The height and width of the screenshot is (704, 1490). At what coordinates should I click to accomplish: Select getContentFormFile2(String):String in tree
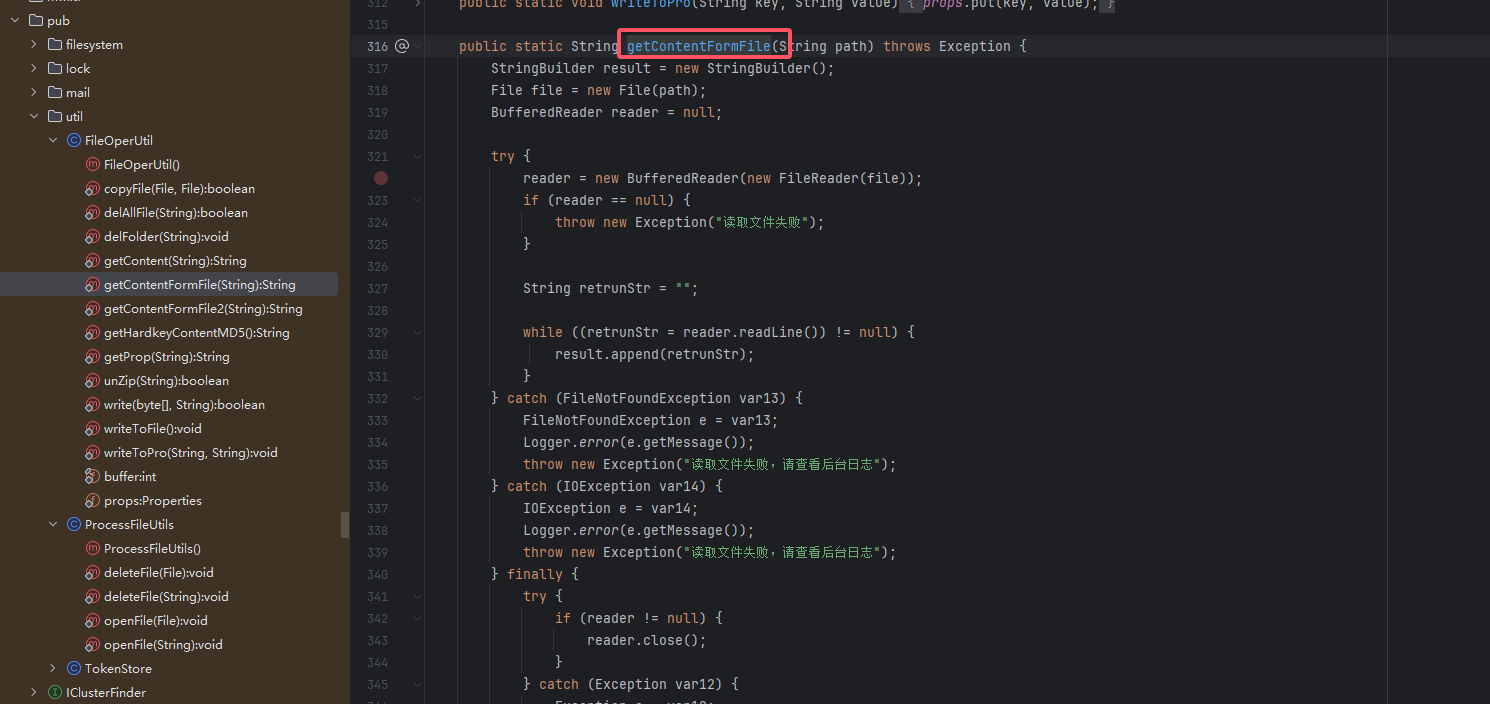(202, 309)
